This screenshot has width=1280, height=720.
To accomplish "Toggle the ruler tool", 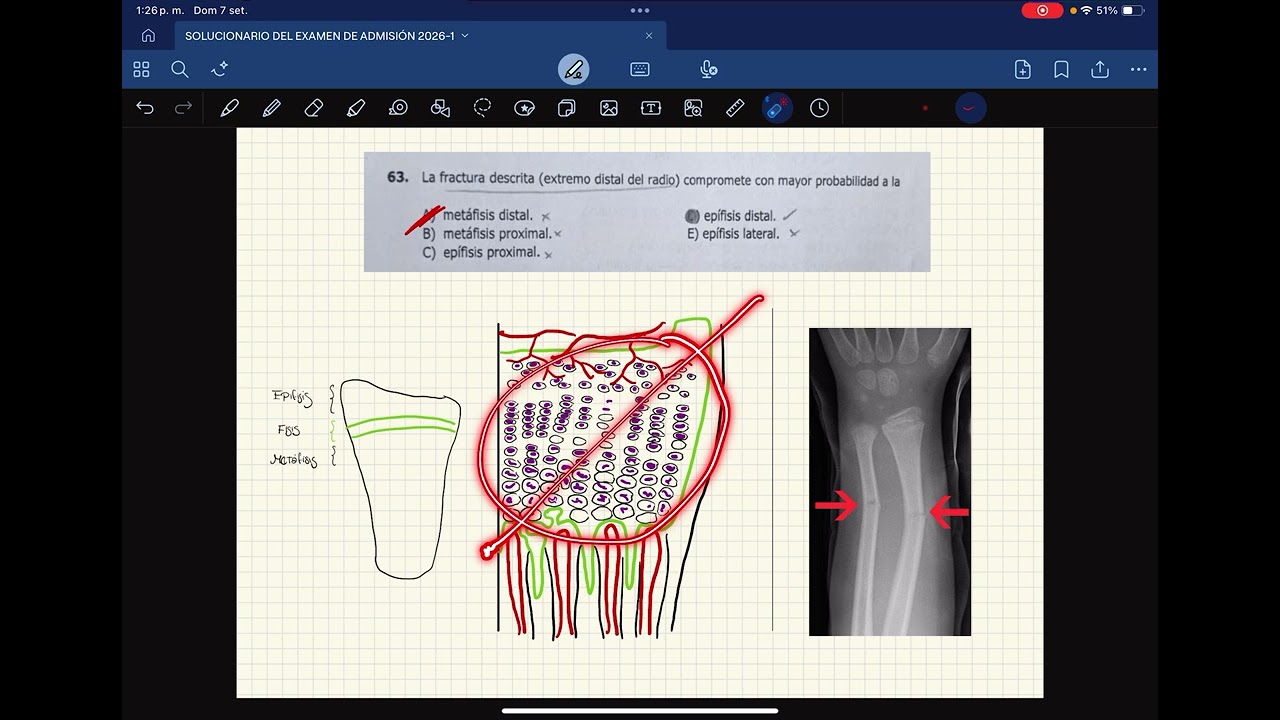I will pos(735,108).
